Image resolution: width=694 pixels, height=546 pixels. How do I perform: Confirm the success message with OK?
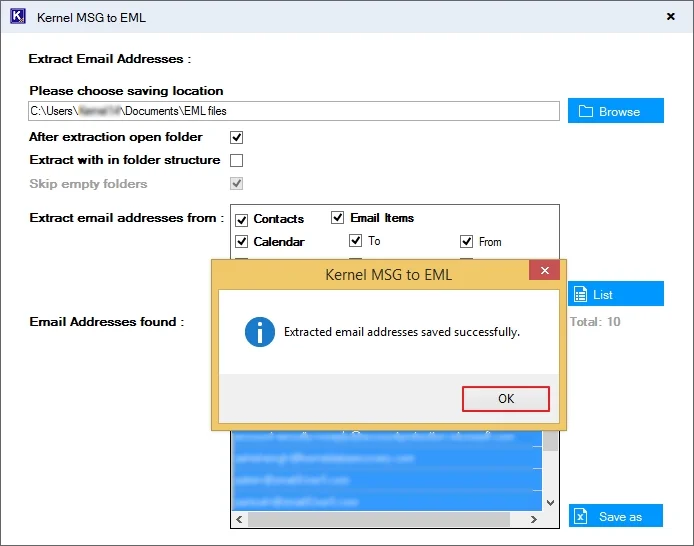tap(505, 399)
